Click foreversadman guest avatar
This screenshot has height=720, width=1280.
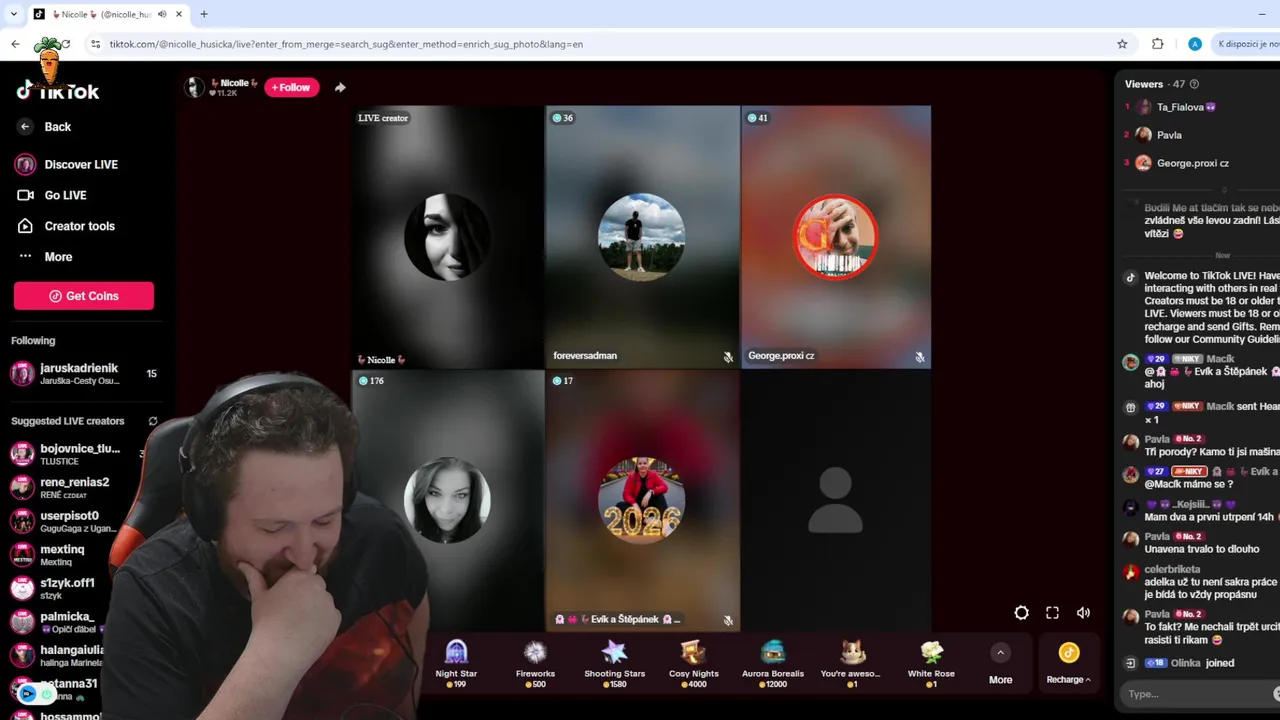[641, 237]
